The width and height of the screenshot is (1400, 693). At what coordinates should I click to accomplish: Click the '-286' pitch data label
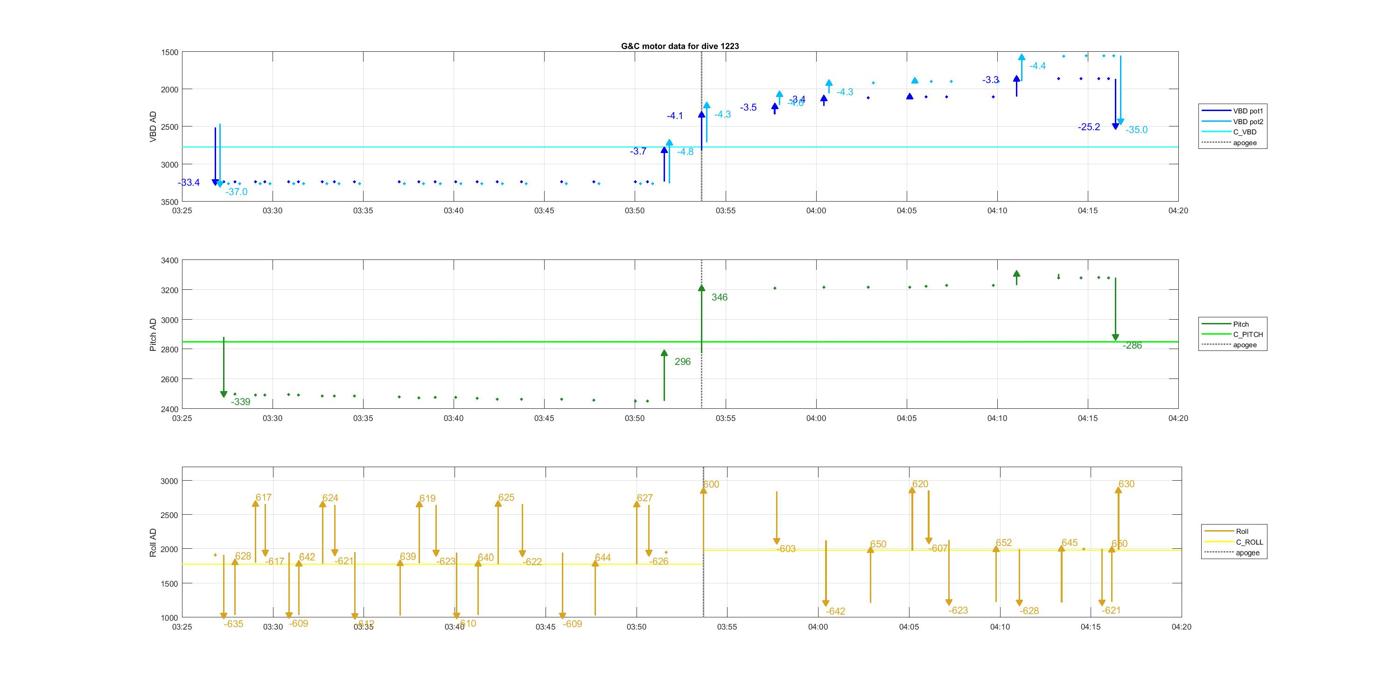[x=1132, y=346]
